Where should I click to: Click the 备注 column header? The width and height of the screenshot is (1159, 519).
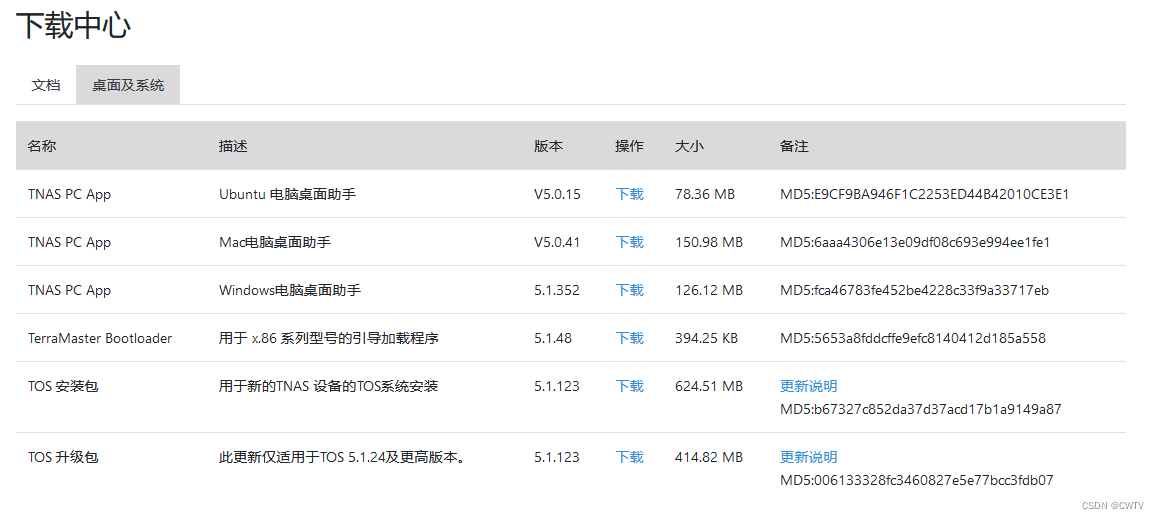(795, 146)
